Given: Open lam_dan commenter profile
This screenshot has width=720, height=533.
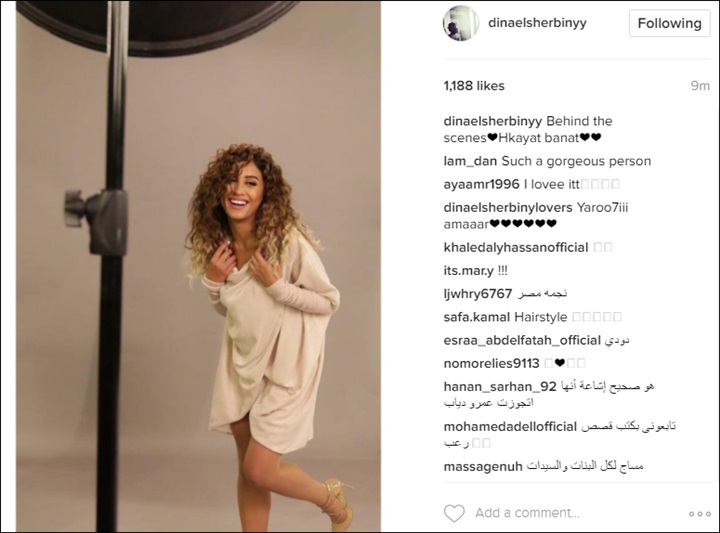Looking at the screenshot, I should coord(470,161).
